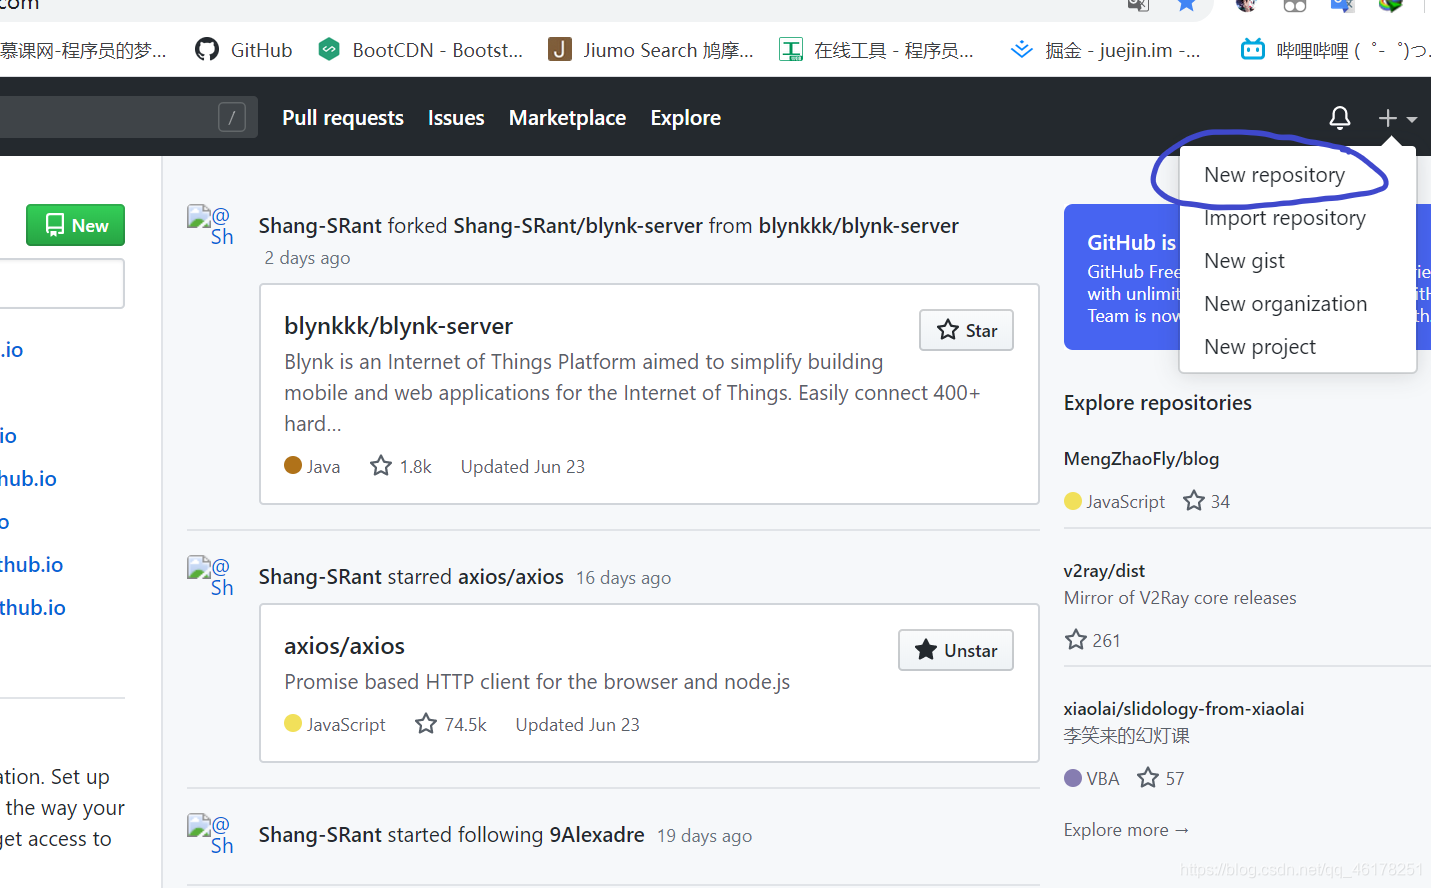Unstar the axios/axios repository
Screen dimensions: 1431x888
coord(955,650)
